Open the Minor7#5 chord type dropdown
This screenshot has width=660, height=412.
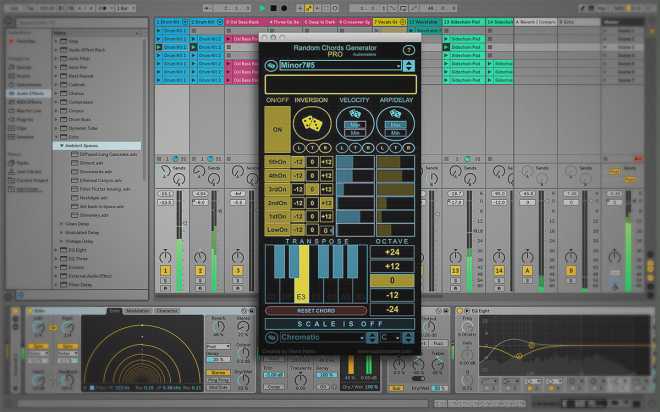click(340, 65)
